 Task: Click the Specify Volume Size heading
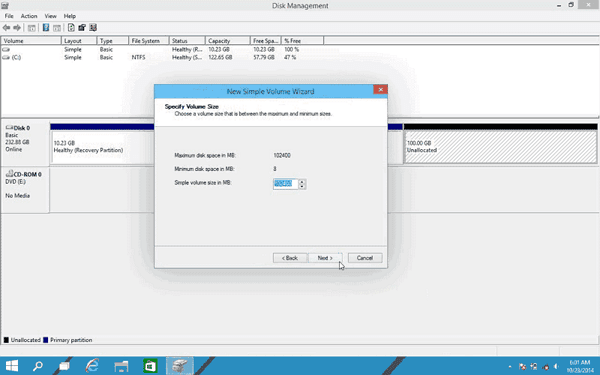(191, 106)
